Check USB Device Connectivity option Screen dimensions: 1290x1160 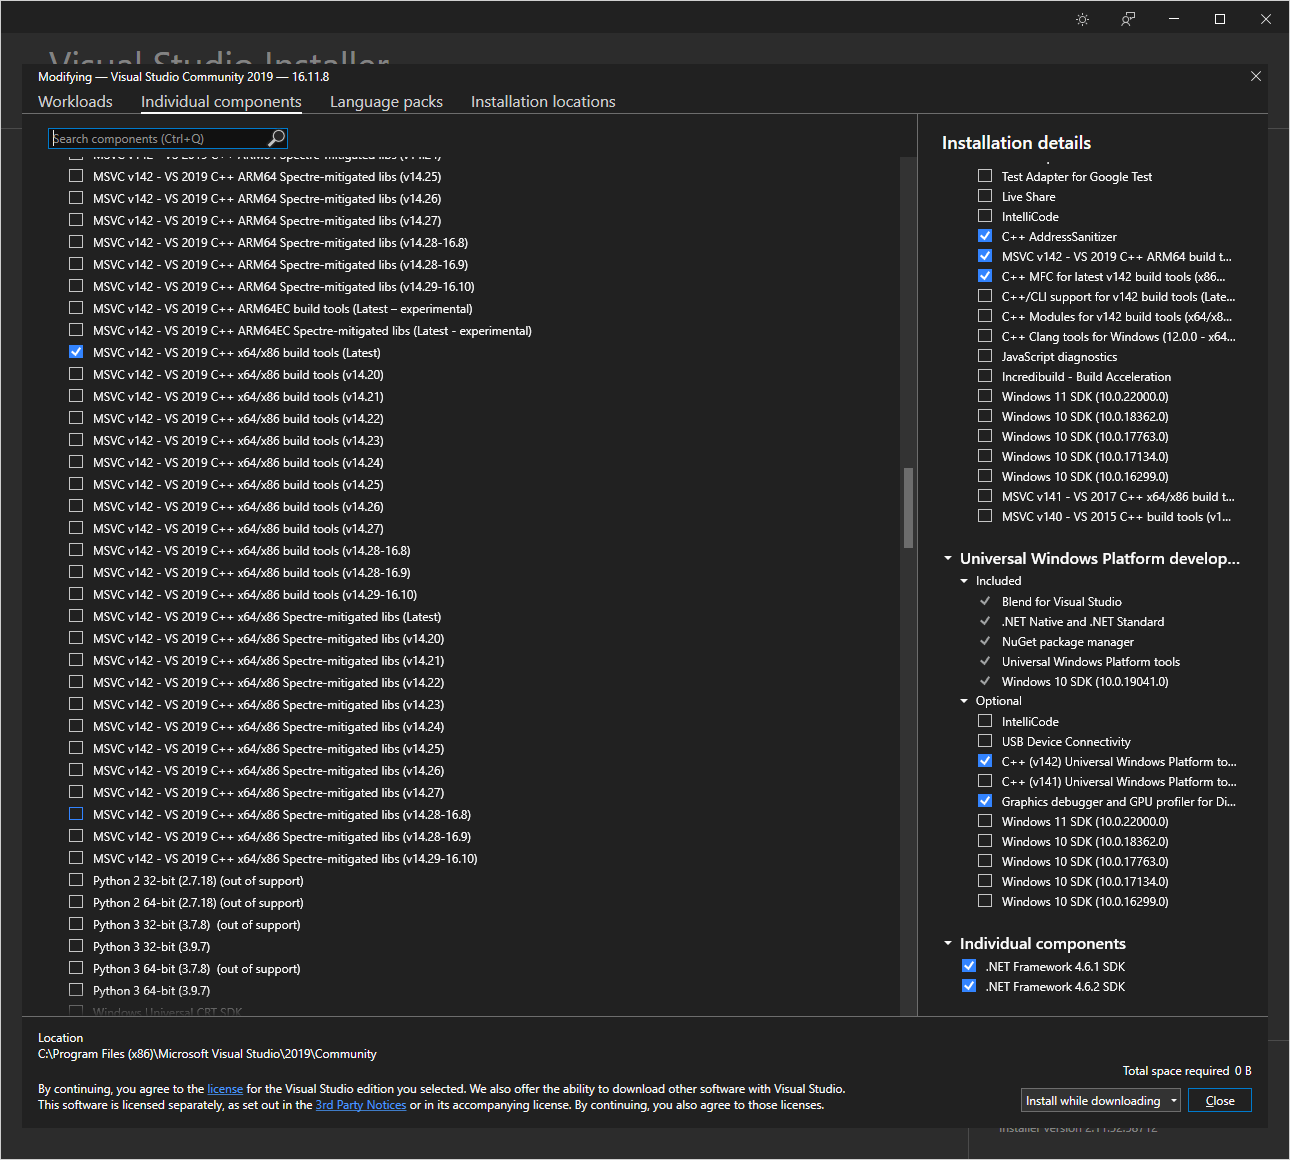[x=985, y=741]
